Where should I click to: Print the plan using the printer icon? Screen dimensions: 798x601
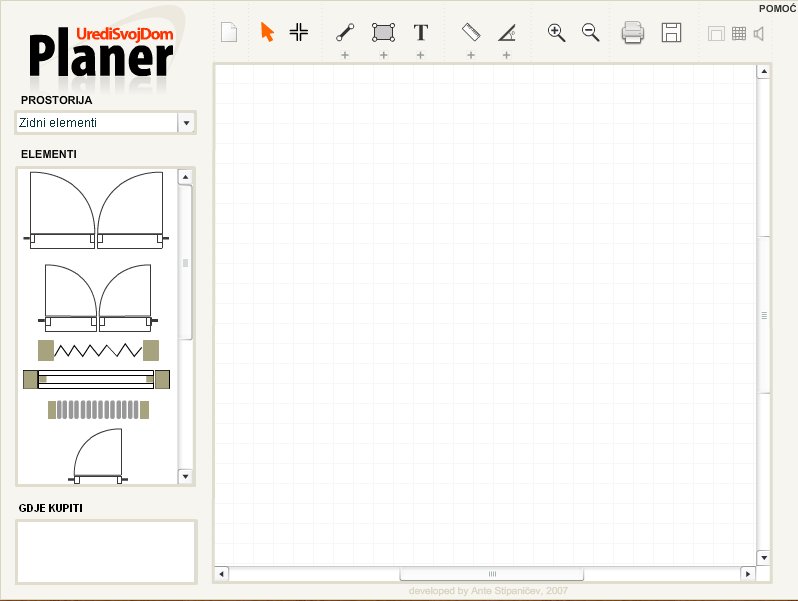pyautogui.click(x=633, y=32)
